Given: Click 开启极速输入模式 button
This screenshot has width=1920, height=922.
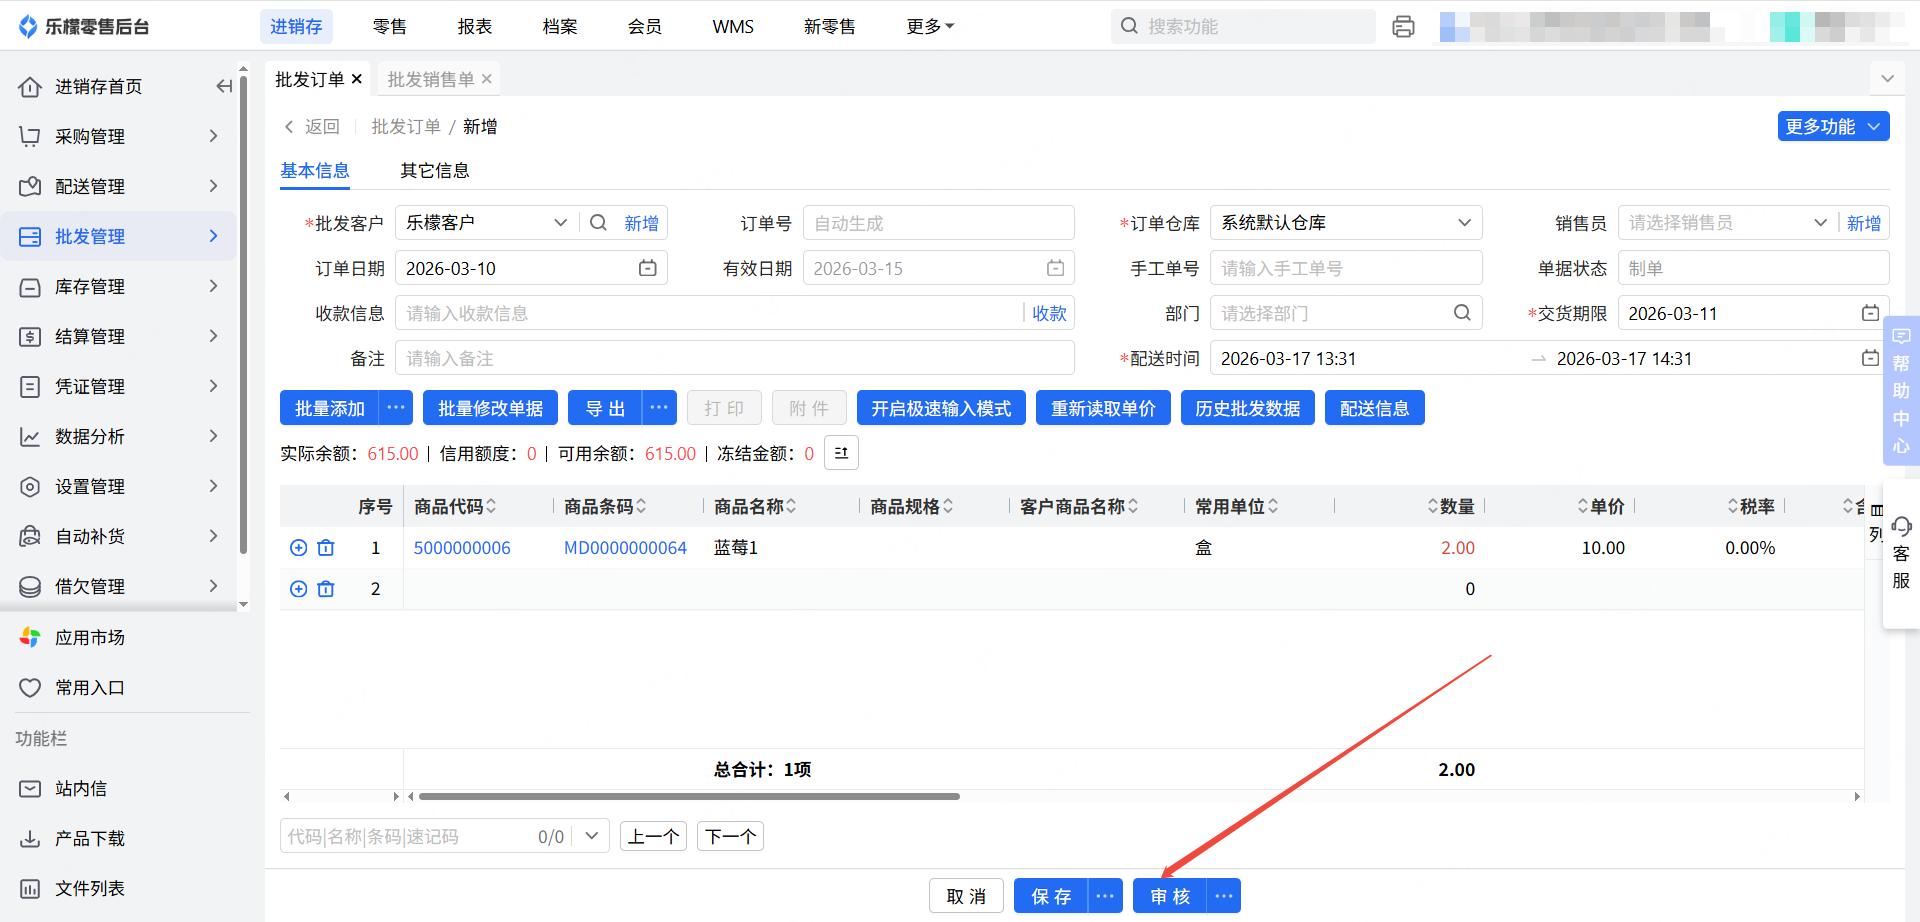Looking at the screenshot, I should 940,408.
